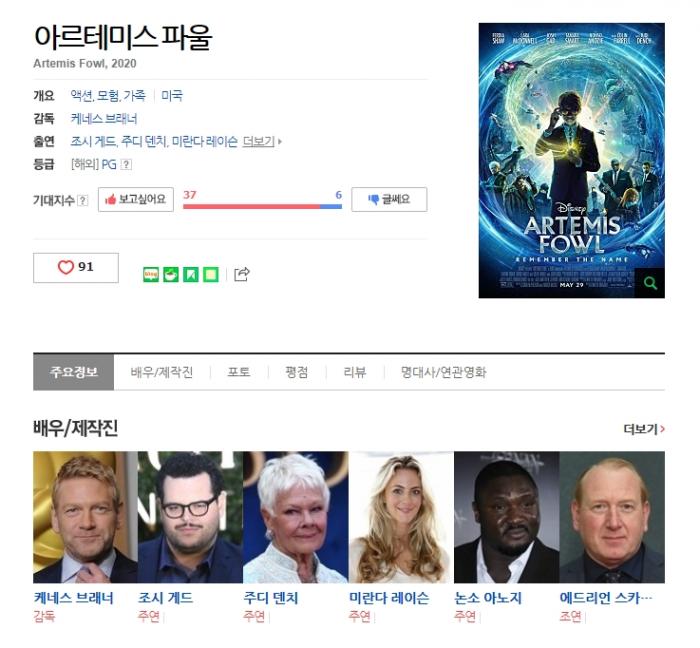
Task: Expand 배우/제작진 section via 더보기
Action: coord(644,429)
